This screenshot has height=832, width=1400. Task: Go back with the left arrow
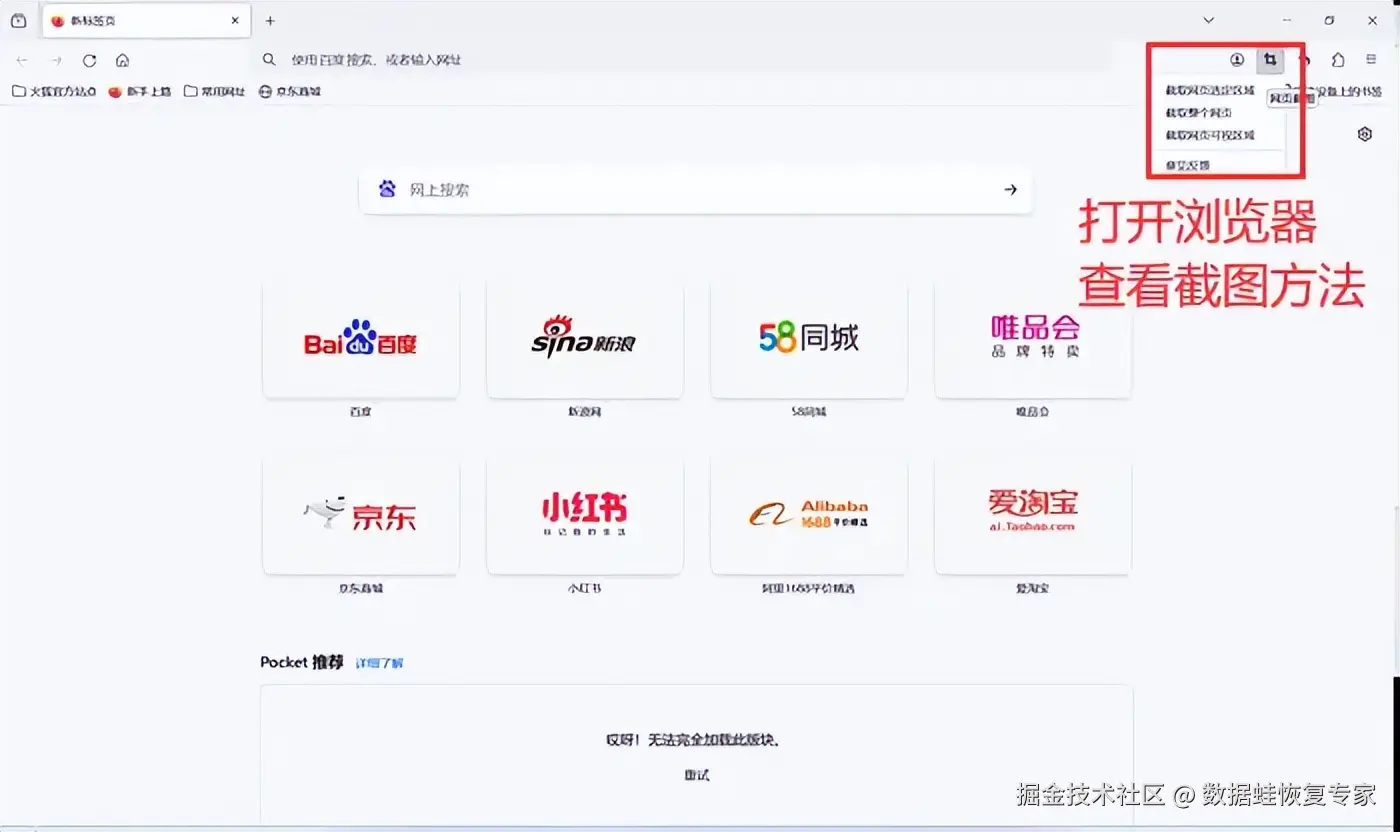point(22,60)
